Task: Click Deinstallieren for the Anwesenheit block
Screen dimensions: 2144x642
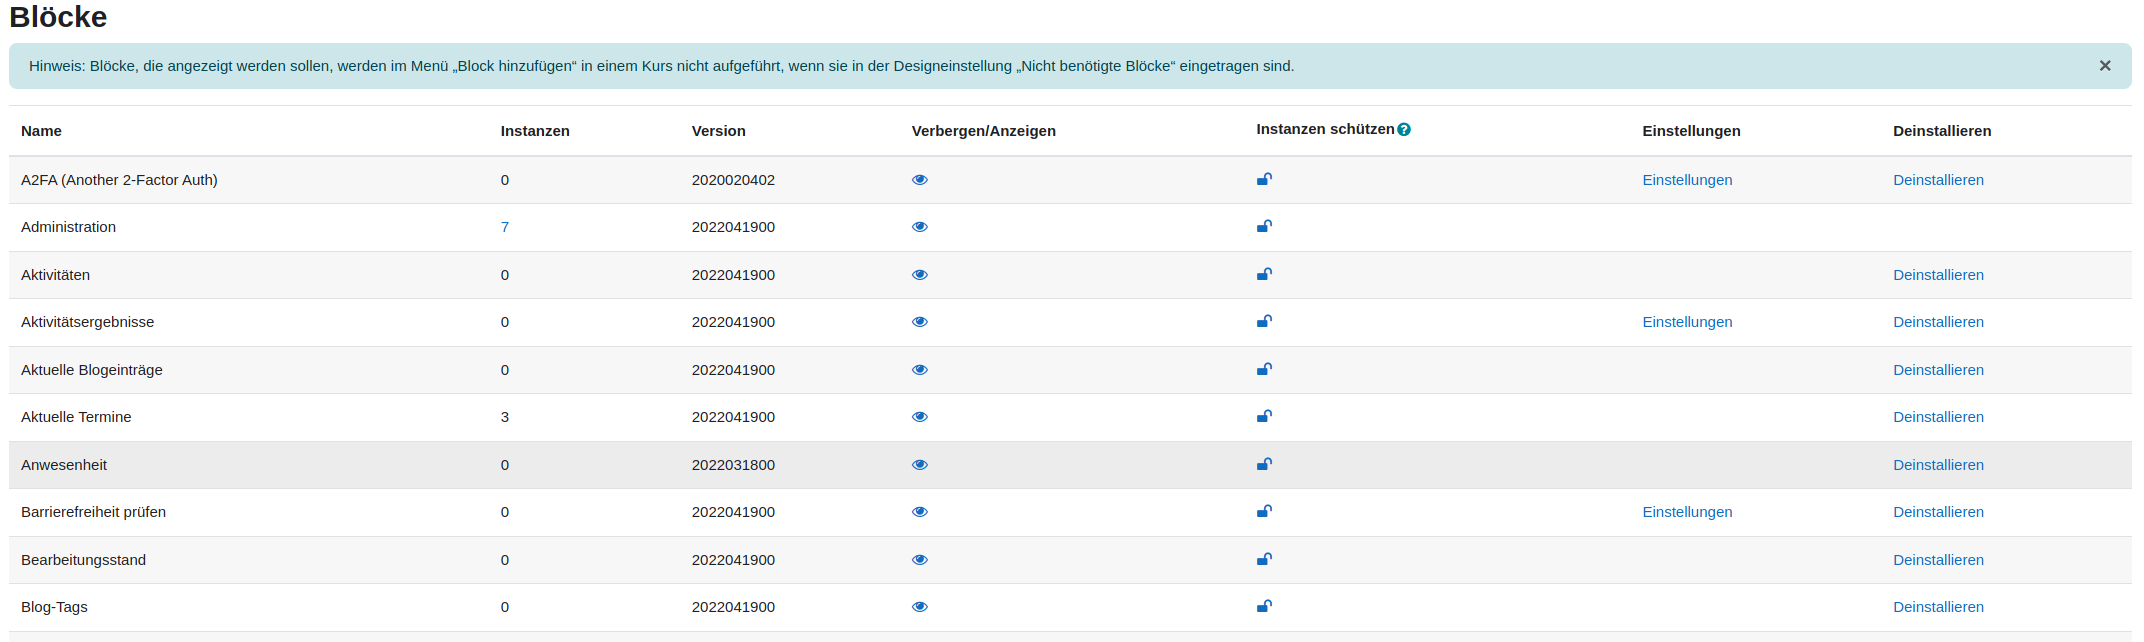Action: tap(1938, 465)
